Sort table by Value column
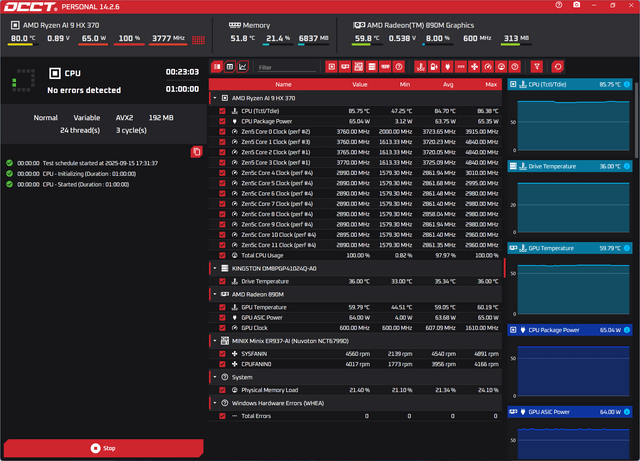 [x=360, y=85]
